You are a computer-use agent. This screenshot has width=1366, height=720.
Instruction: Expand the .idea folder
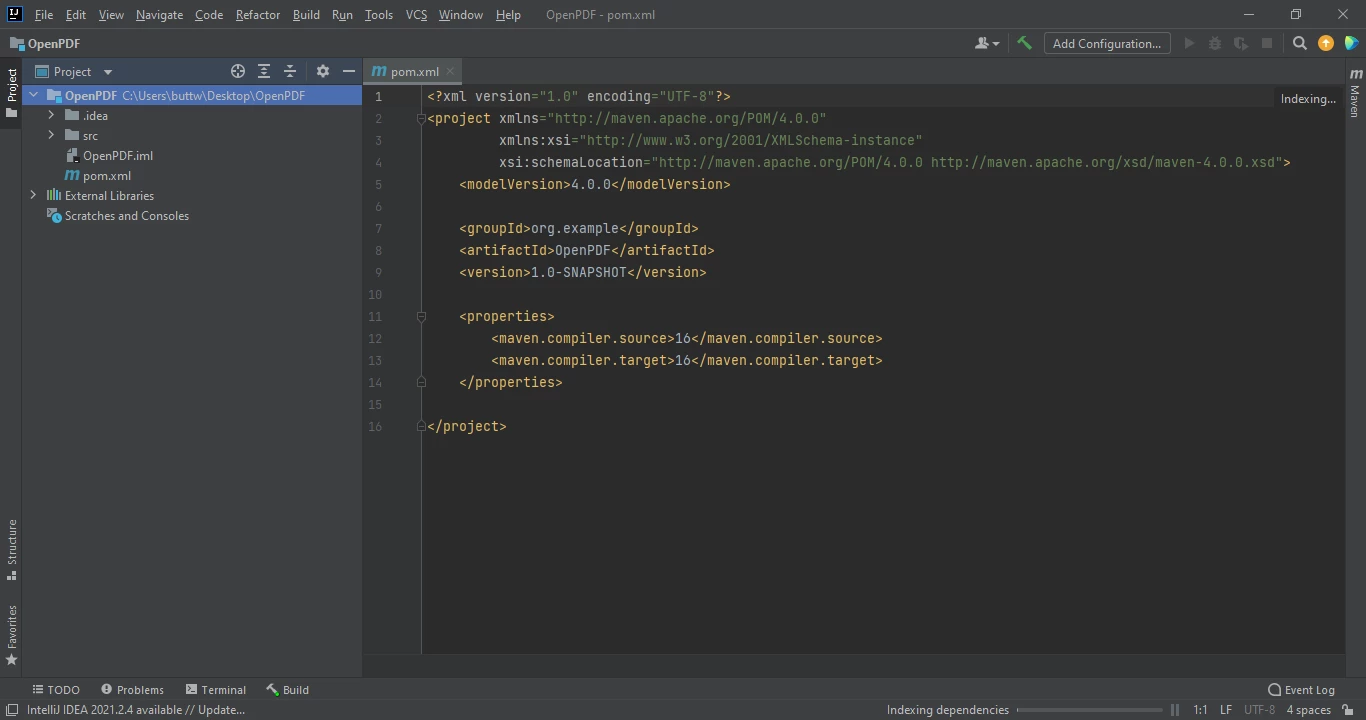(52, 116)
